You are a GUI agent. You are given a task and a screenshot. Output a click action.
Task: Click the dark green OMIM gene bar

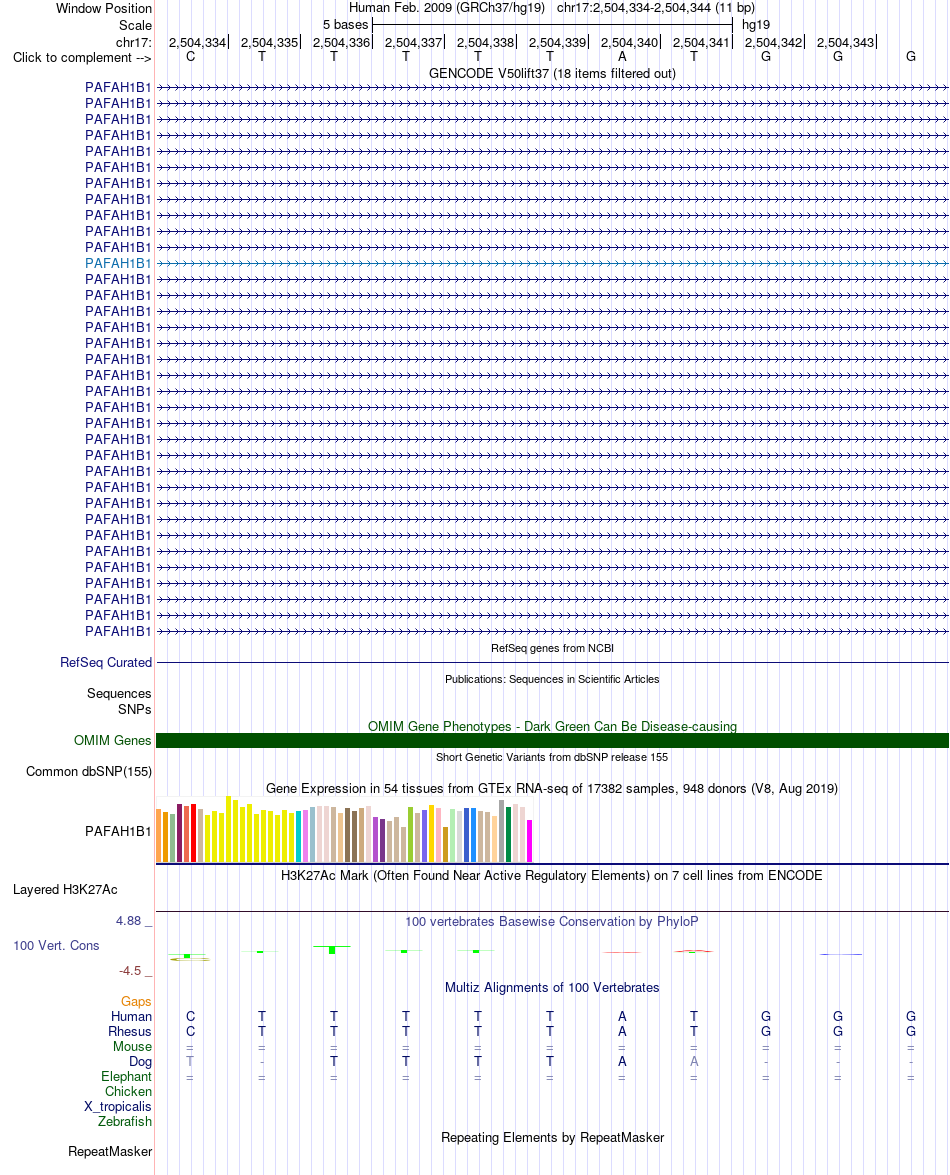[x=552, y=740]
